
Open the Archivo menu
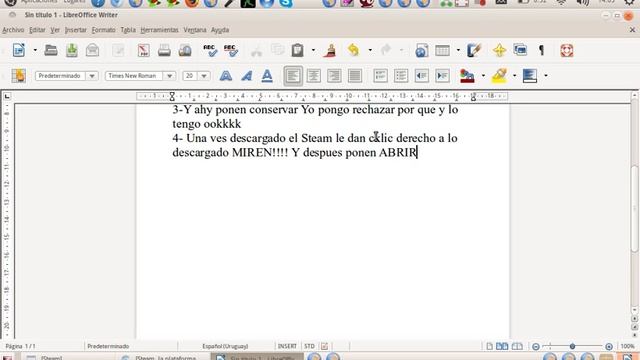13,30
